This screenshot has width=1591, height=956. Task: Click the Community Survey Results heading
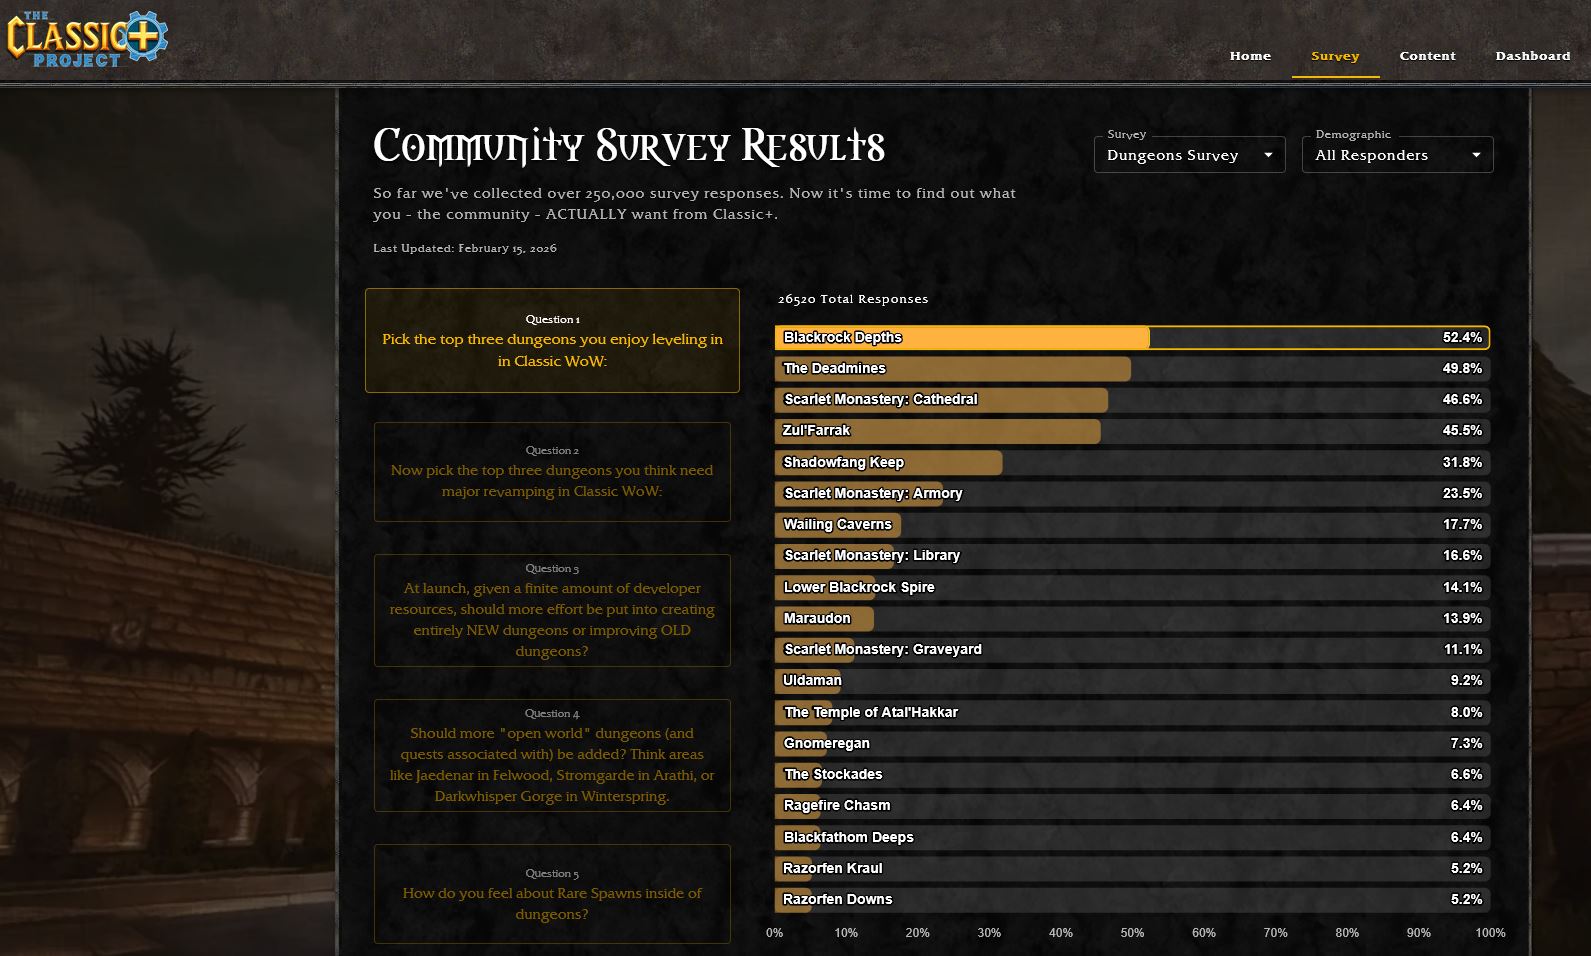pos(629,146)
